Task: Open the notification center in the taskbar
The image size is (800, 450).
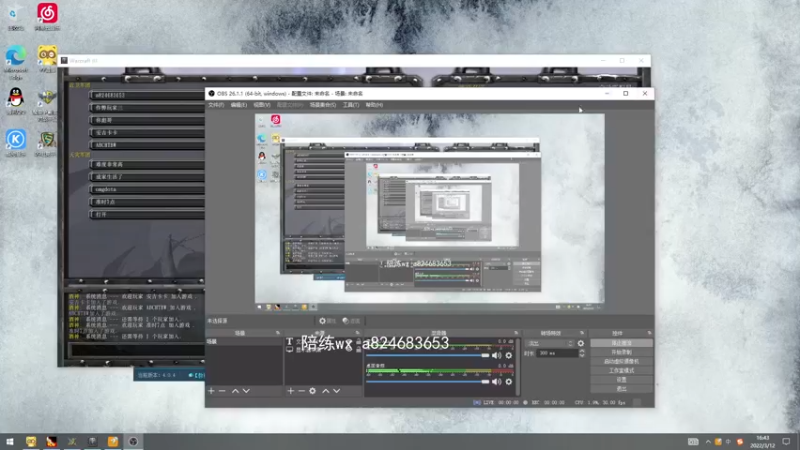Action: coord(786,441)
